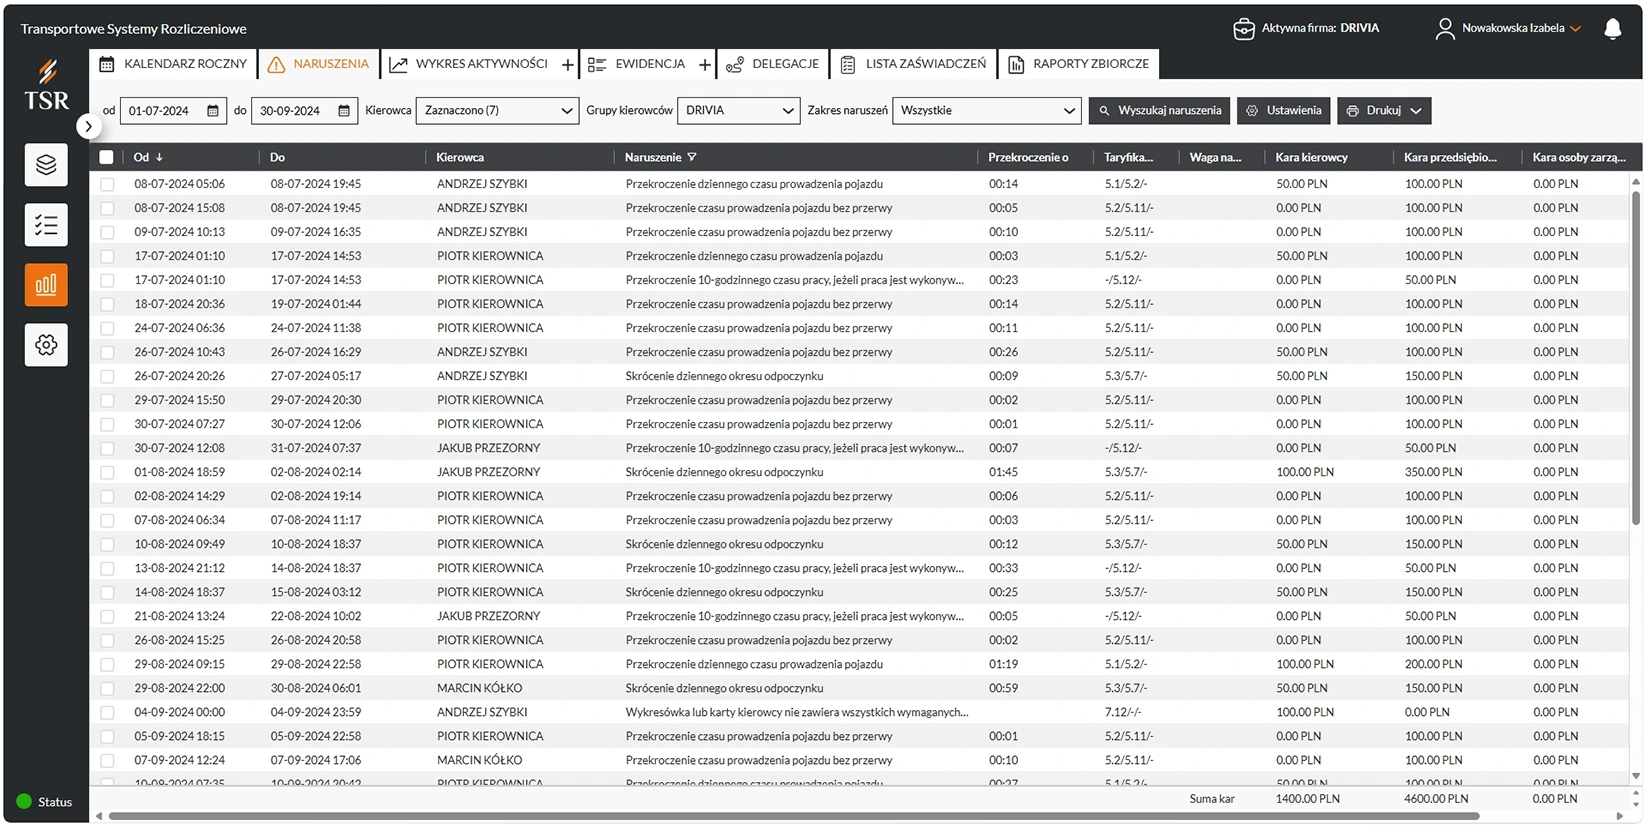This screenshot has height=825, width=1644.
Task: Expand the Drukuj dropdown arrow
Action: coord(1416,111)
